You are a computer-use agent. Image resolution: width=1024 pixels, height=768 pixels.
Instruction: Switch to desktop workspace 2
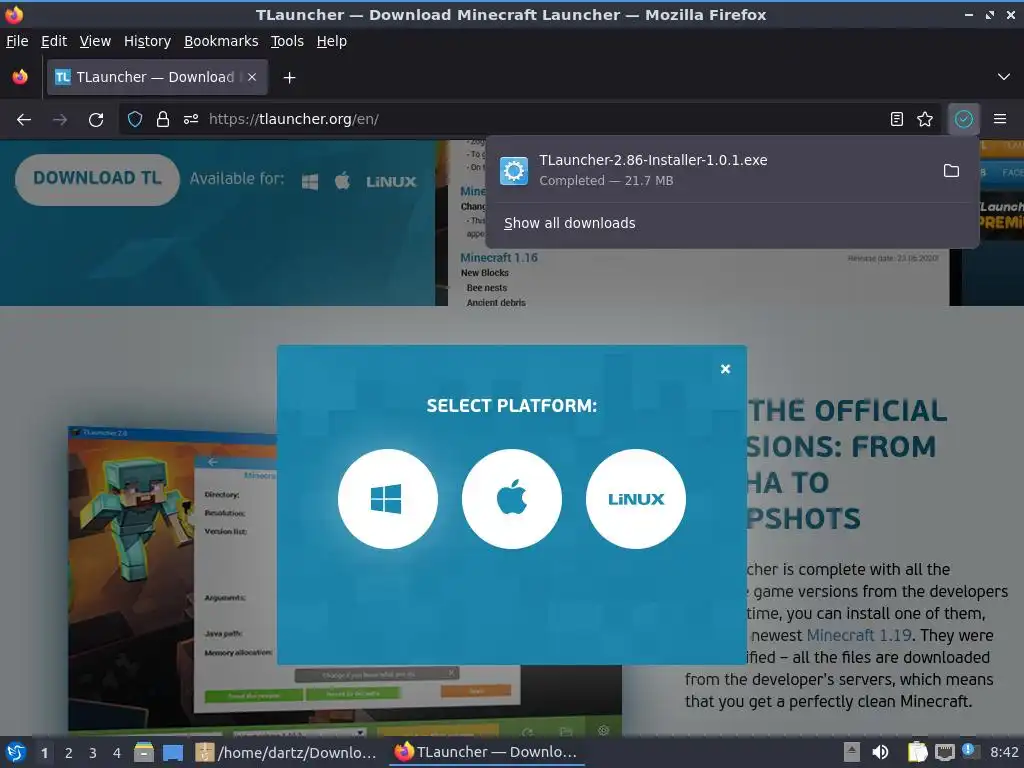click(69, 753)
